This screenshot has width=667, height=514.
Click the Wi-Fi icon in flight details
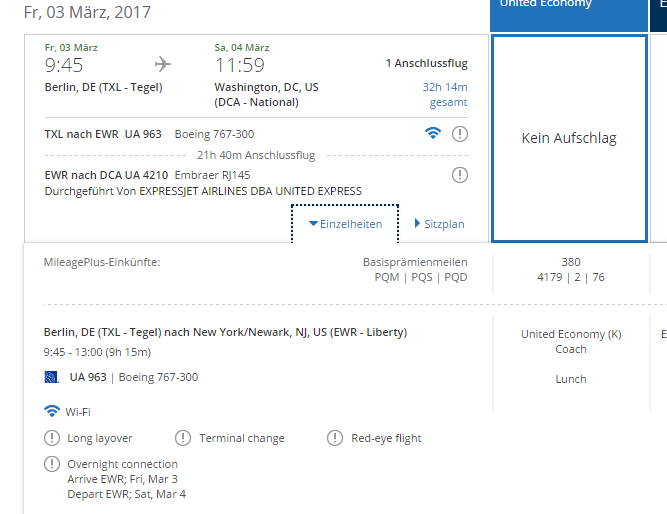(52, 411)
